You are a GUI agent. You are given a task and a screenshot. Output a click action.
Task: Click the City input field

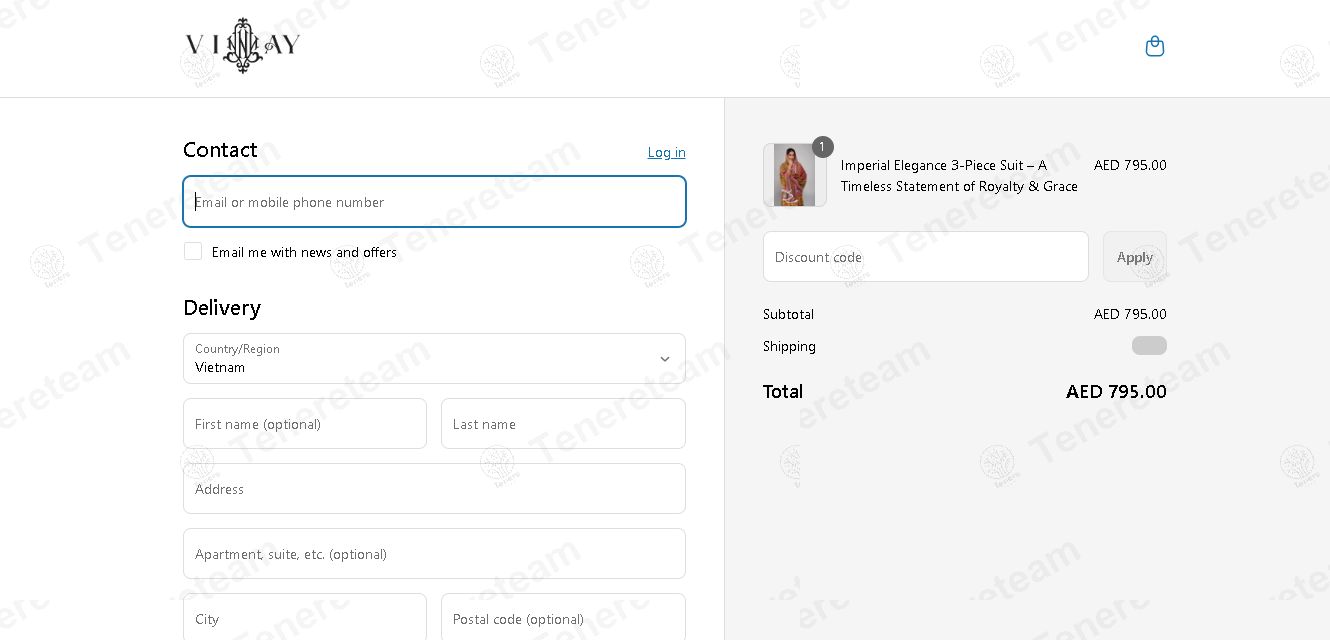305,617
